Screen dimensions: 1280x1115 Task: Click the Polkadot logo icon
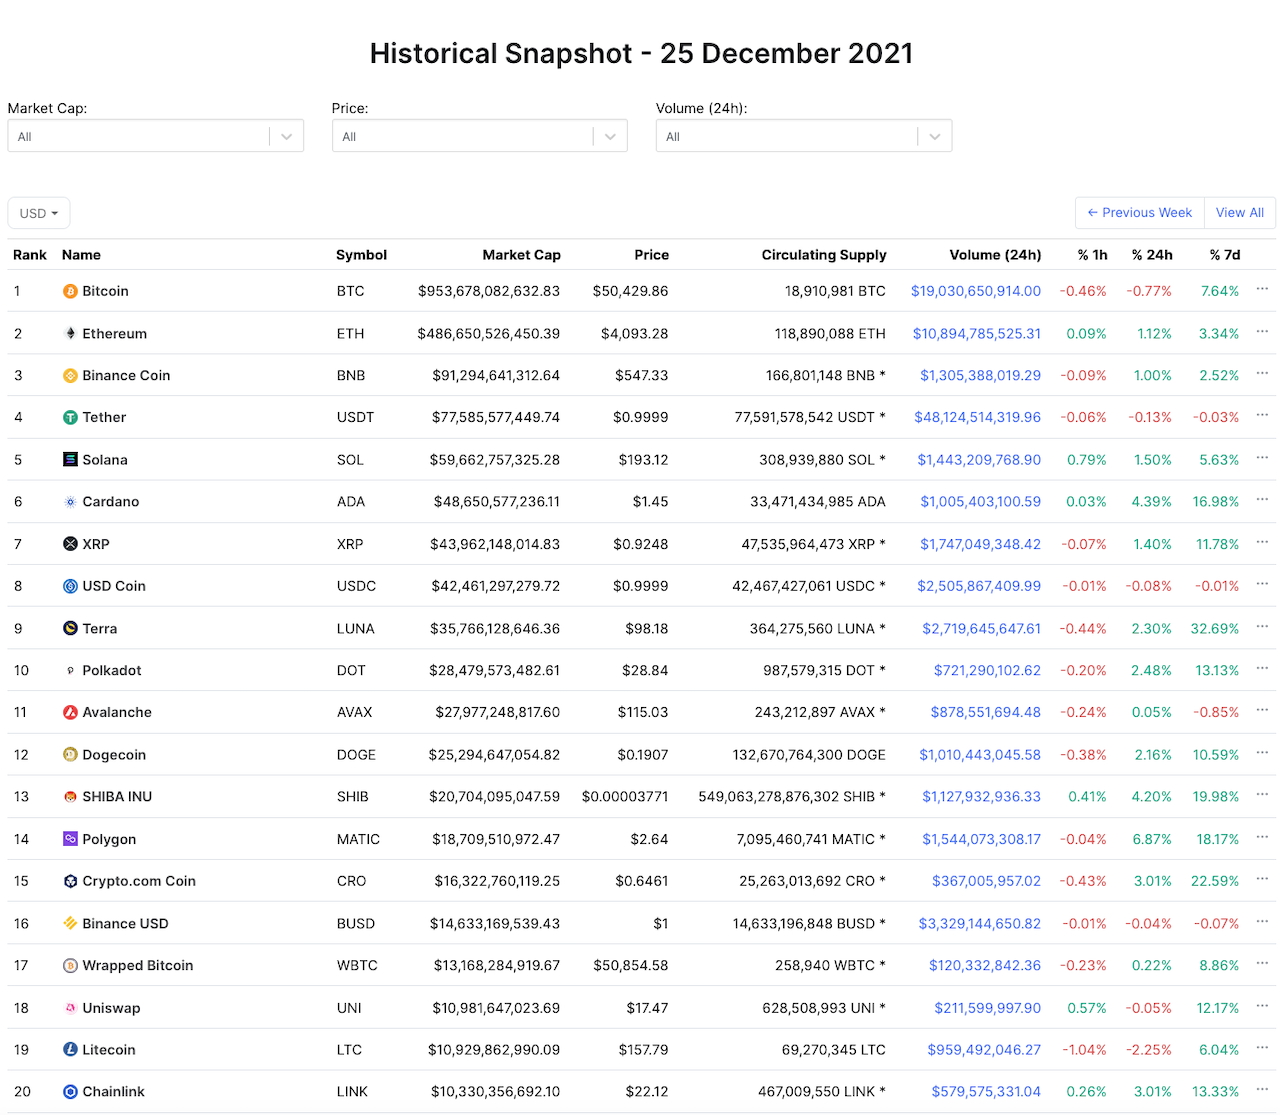click(70, 670)
